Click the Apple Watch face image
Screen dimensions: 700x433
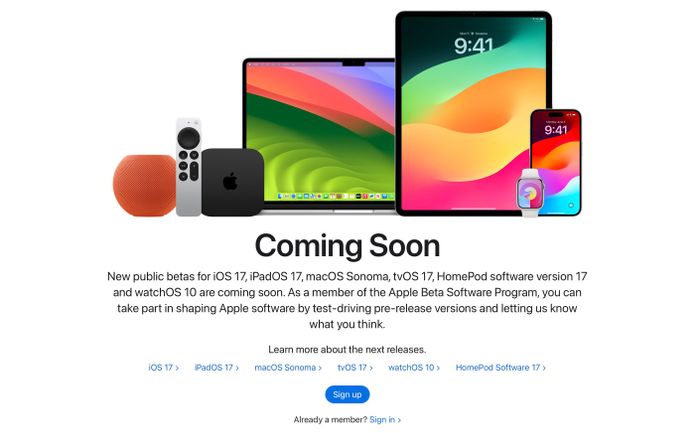pos(530,193)
